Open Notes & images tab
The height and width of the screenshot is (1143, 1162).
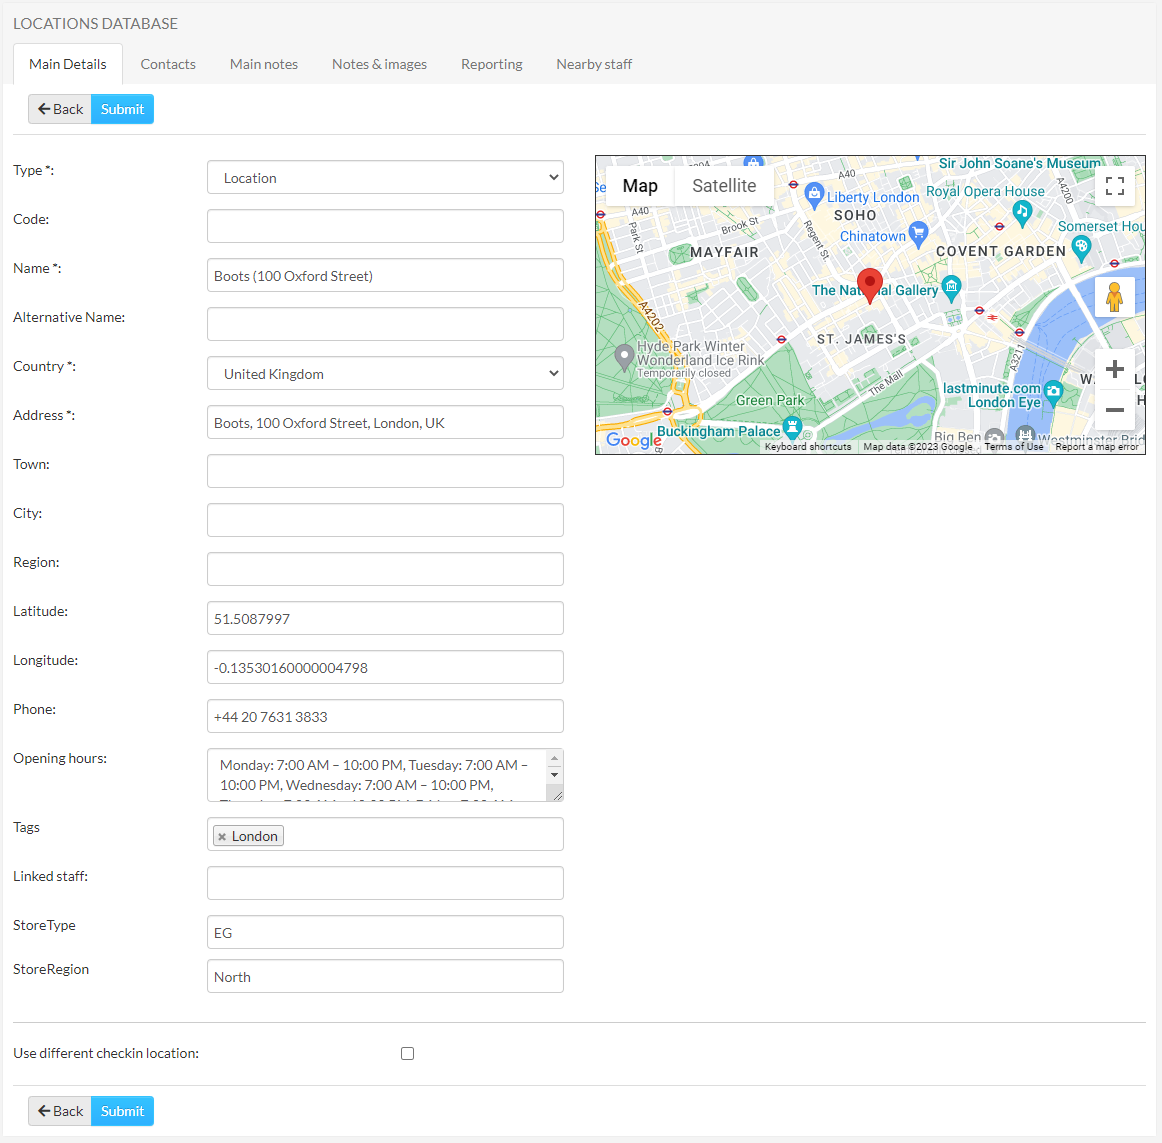[x=379, y=64]
